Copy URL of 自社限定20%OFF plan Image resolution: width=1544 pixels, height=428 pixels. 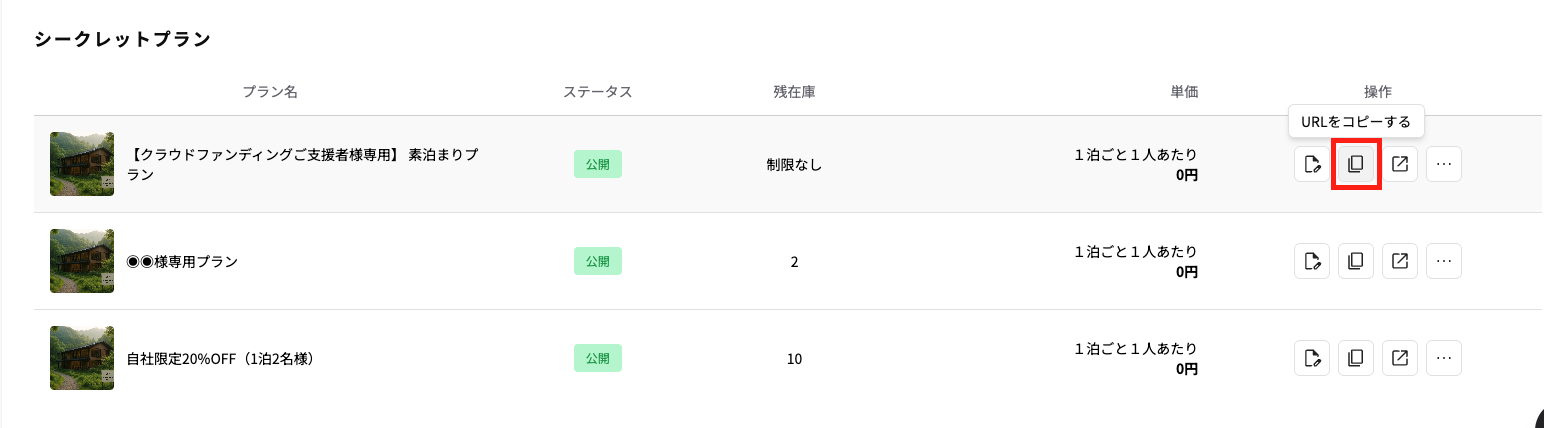[1356, 358]
